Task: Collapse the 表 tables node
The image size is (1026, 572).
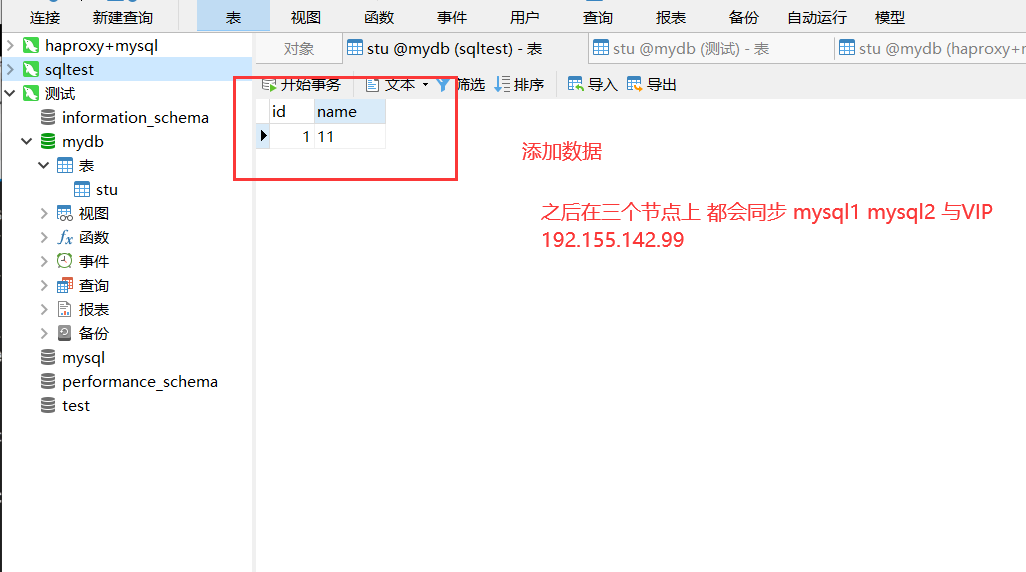Action: pos(44,166)
